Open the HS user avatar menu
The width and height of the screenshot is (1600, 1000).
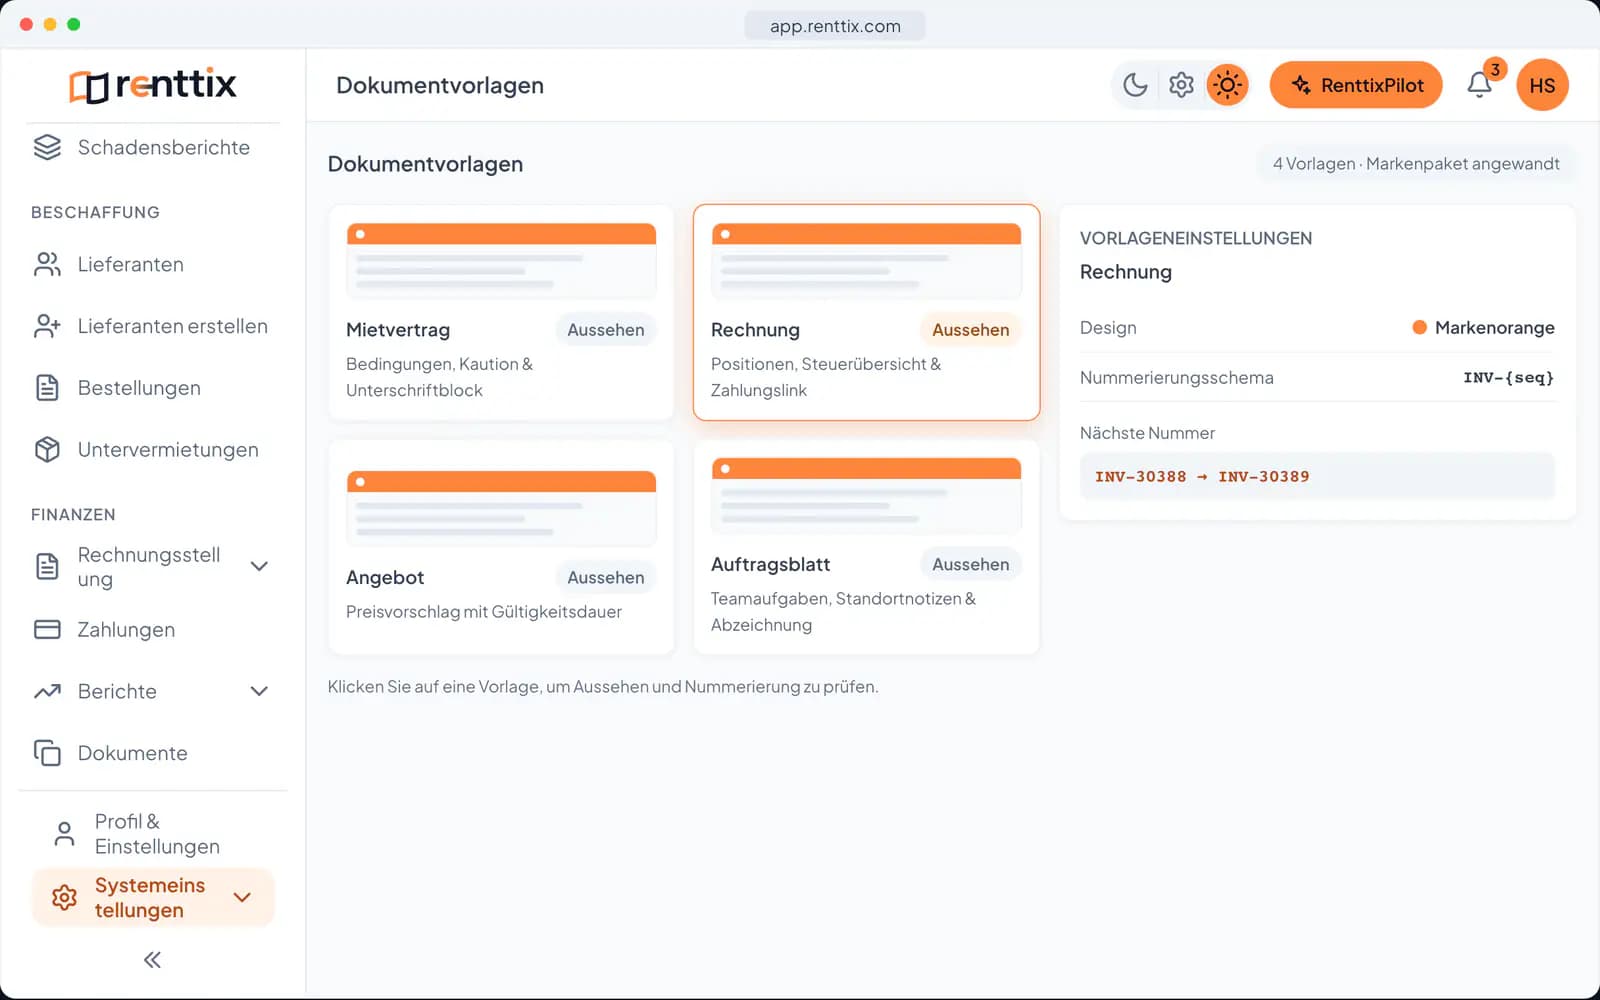[x=1542, y=85]
